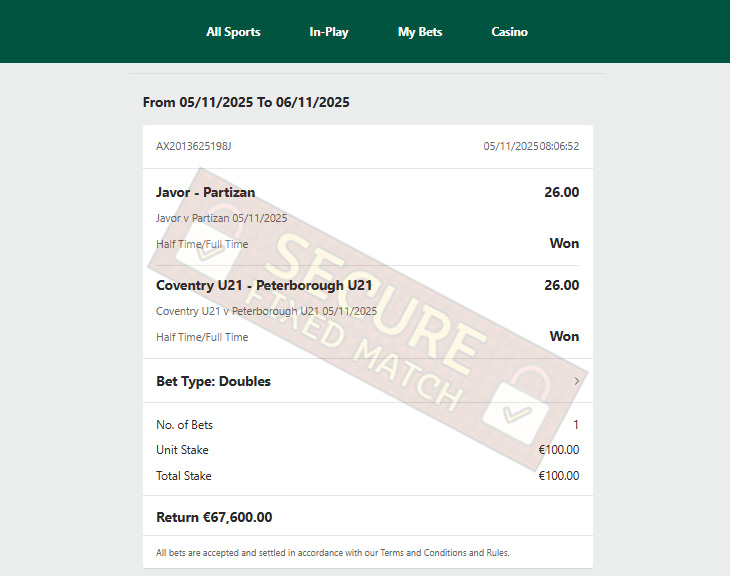Select bet reference AX2013625198J
This screenshot has width=730, height=576.
coord(194,146)
